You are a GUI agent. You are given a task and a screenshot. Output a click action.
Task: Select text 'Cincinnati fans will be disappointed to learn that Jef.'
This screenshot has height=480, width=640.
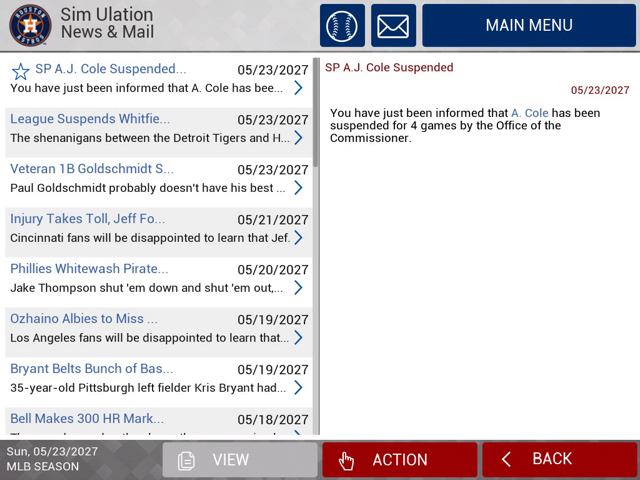150,238
